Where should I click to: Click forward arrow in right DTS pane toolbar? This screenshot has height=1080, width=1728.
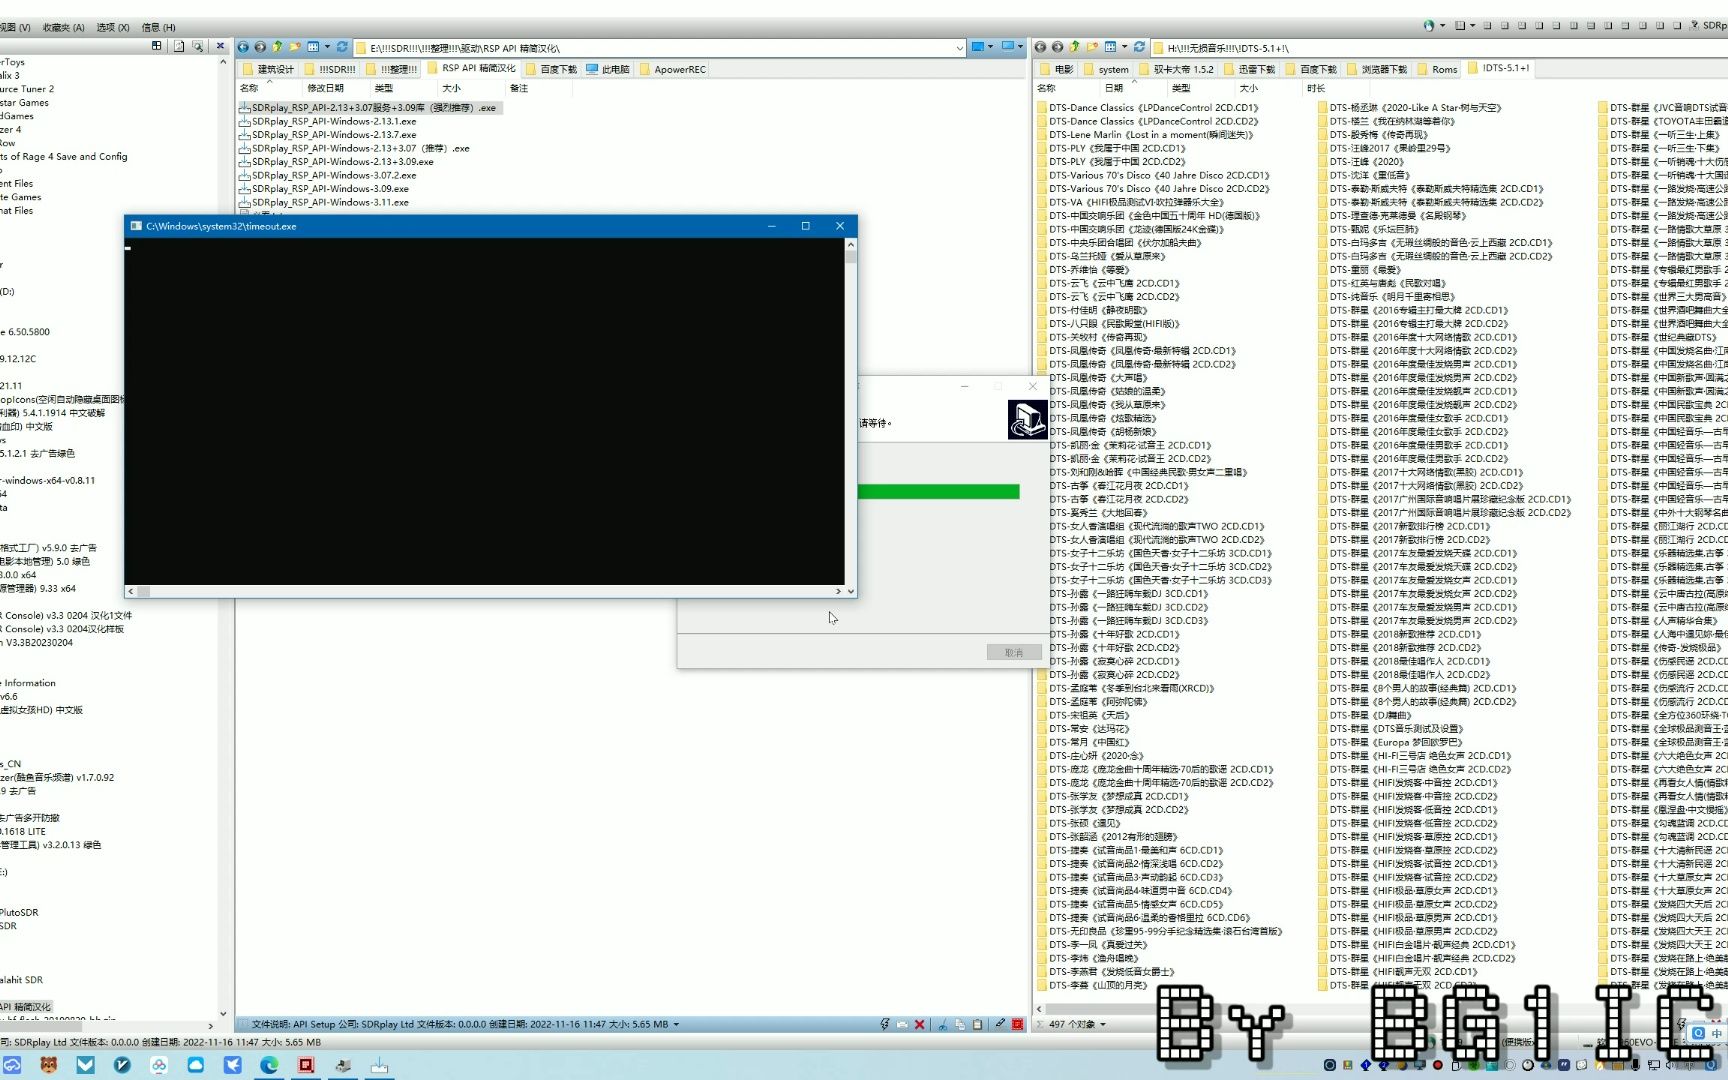1057,47
